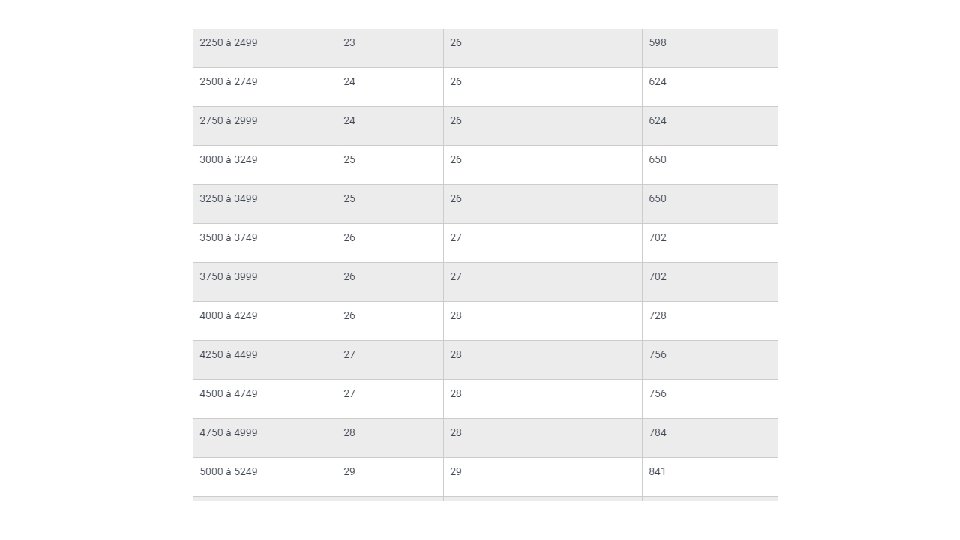This screenshot has width=960, height=540.
Task: Select the '4500 à 4749' row label
Action: pos(228,394)
